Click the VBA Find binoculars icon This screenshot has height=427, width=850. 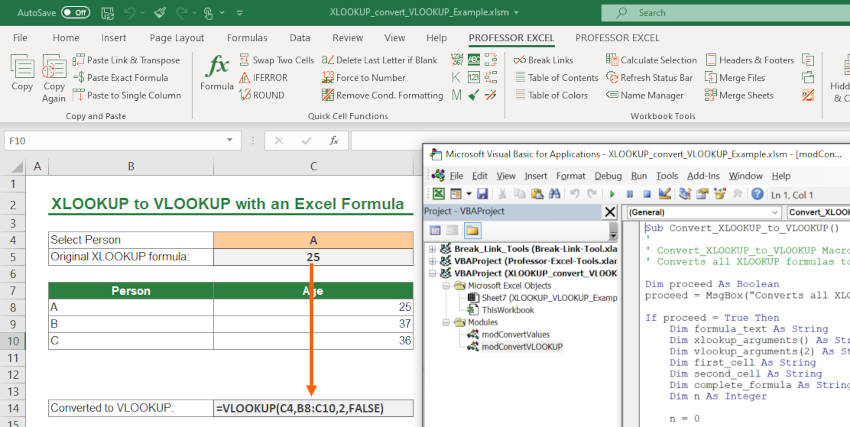click(x=554, y=194)
